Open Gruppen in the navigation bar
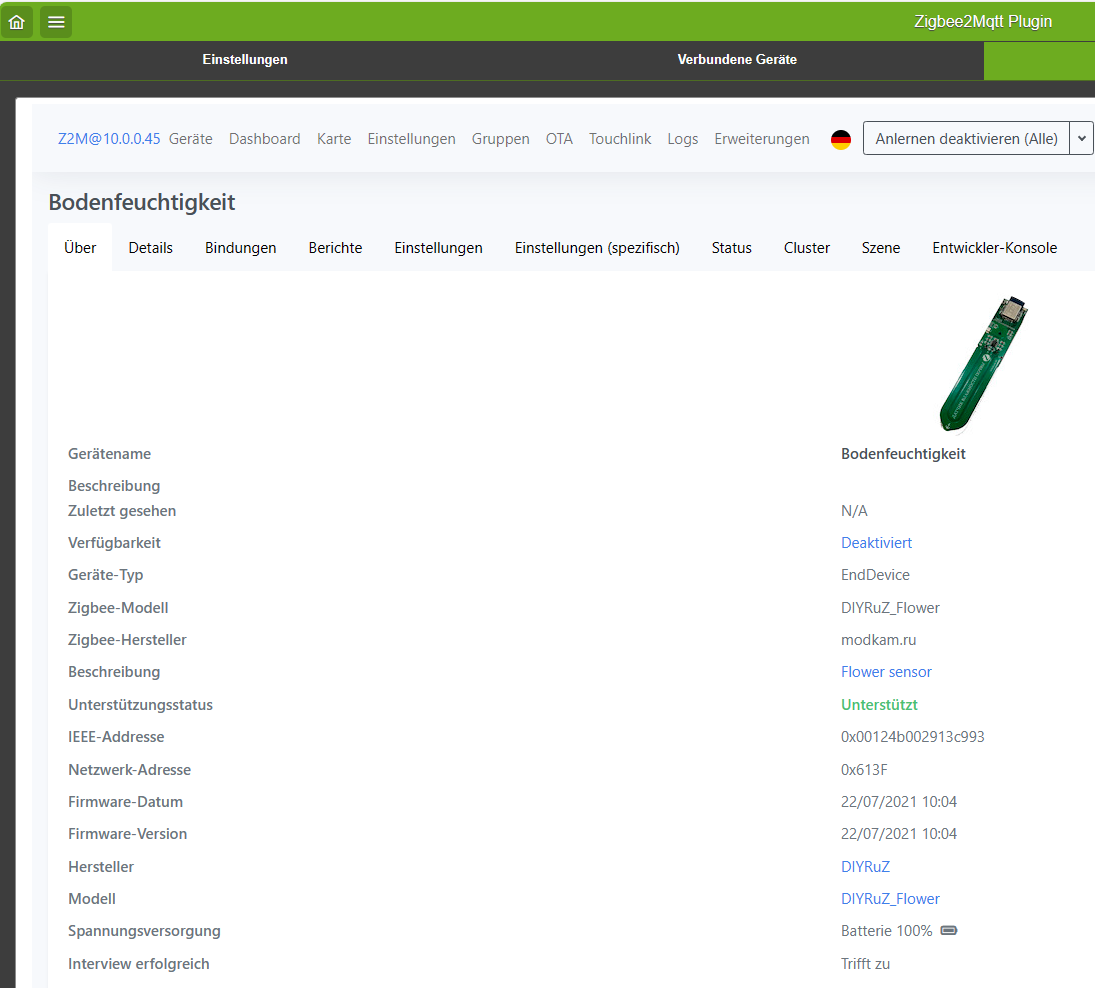Screen dimensions: 1095x988 501,139
